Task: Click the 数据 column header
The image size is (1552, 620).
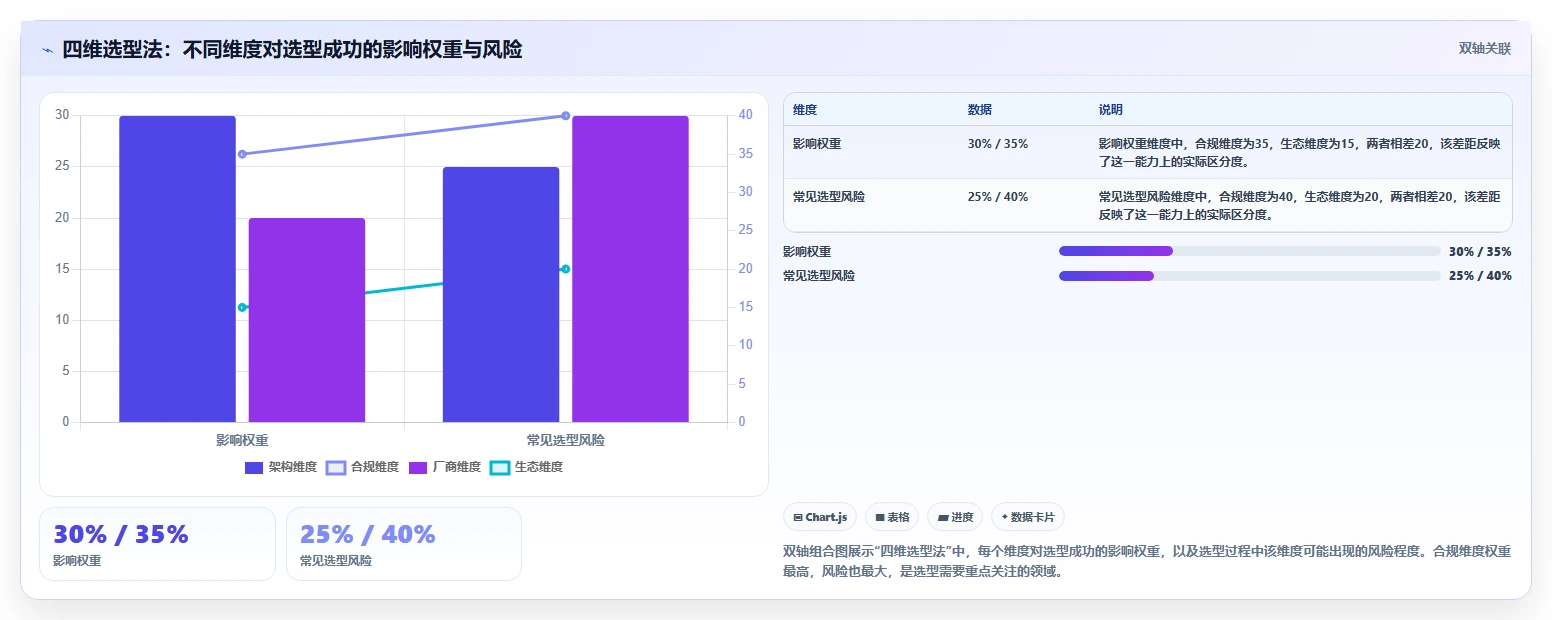Action: (980, 110)
